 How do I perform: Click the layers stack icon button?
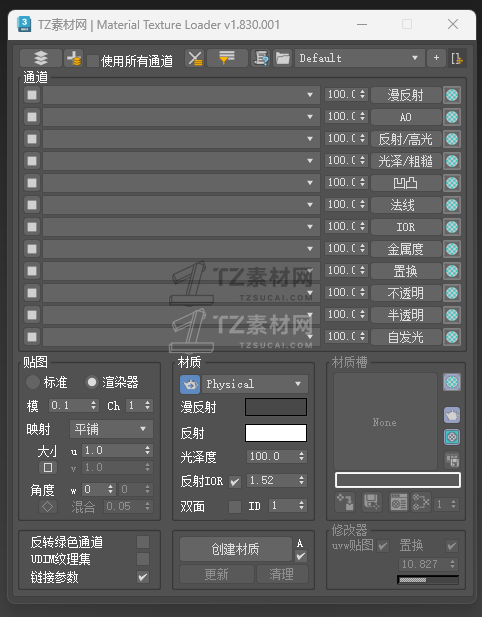[41, 58]
